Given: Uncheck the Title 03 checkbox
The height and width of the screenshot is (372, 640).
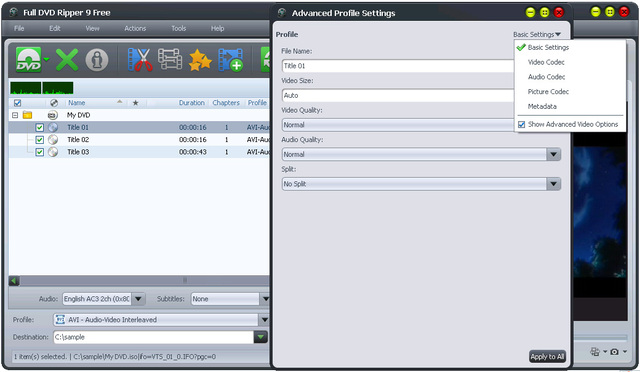Looking at the screenshot, I should click(x=40, y=152).
